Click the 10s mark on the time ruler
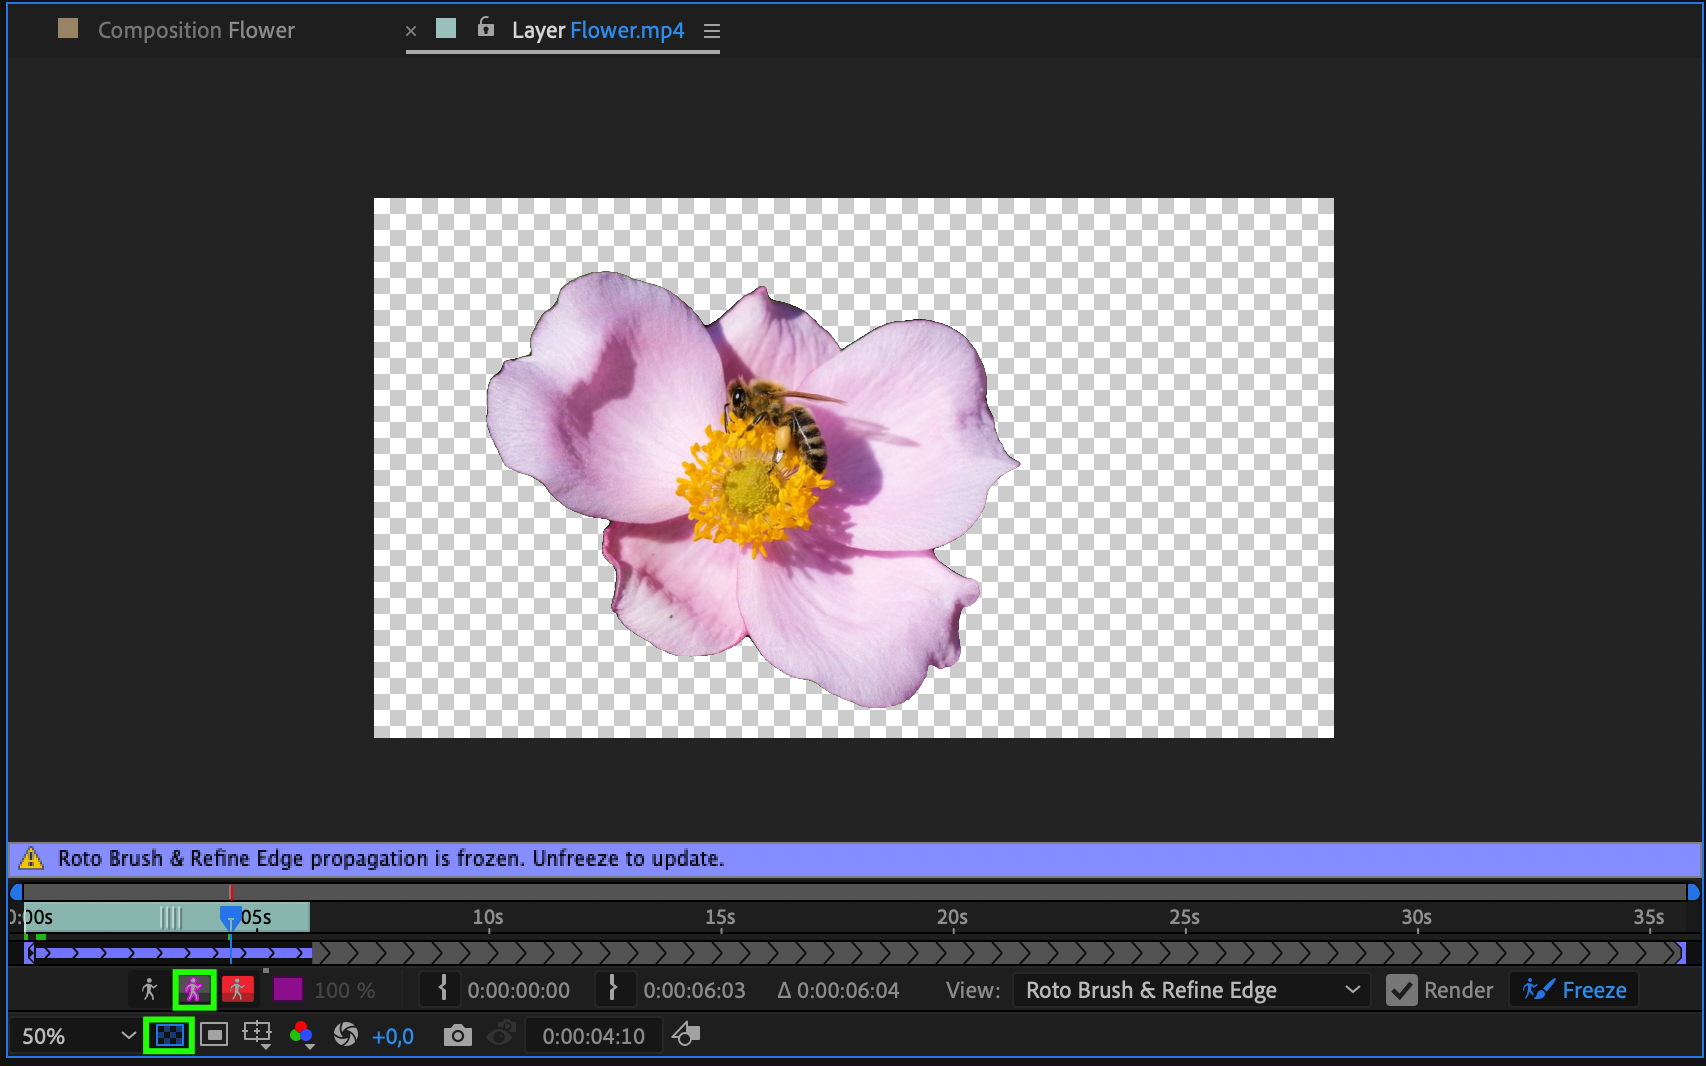 point(488,918)
